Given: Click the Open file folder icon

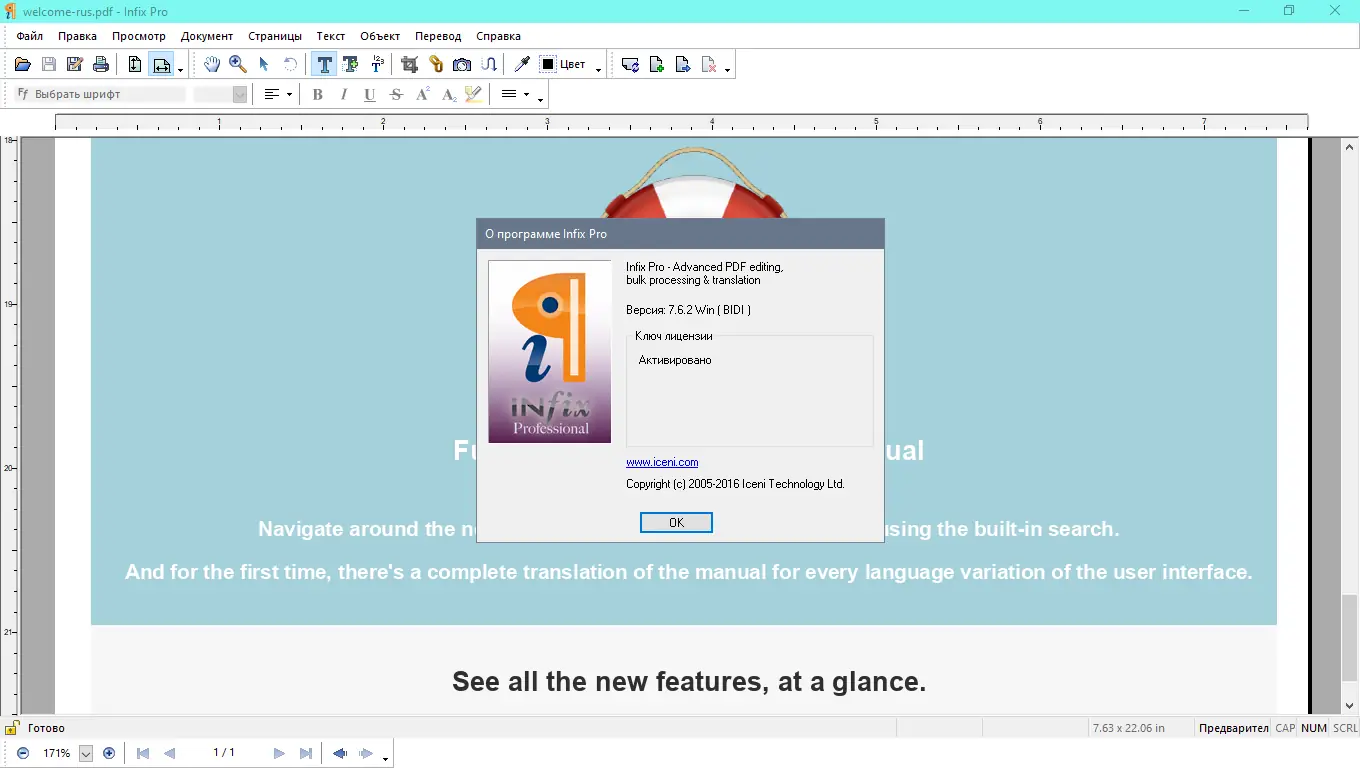Looking at the screenshot, I should (x=22, y=65).
